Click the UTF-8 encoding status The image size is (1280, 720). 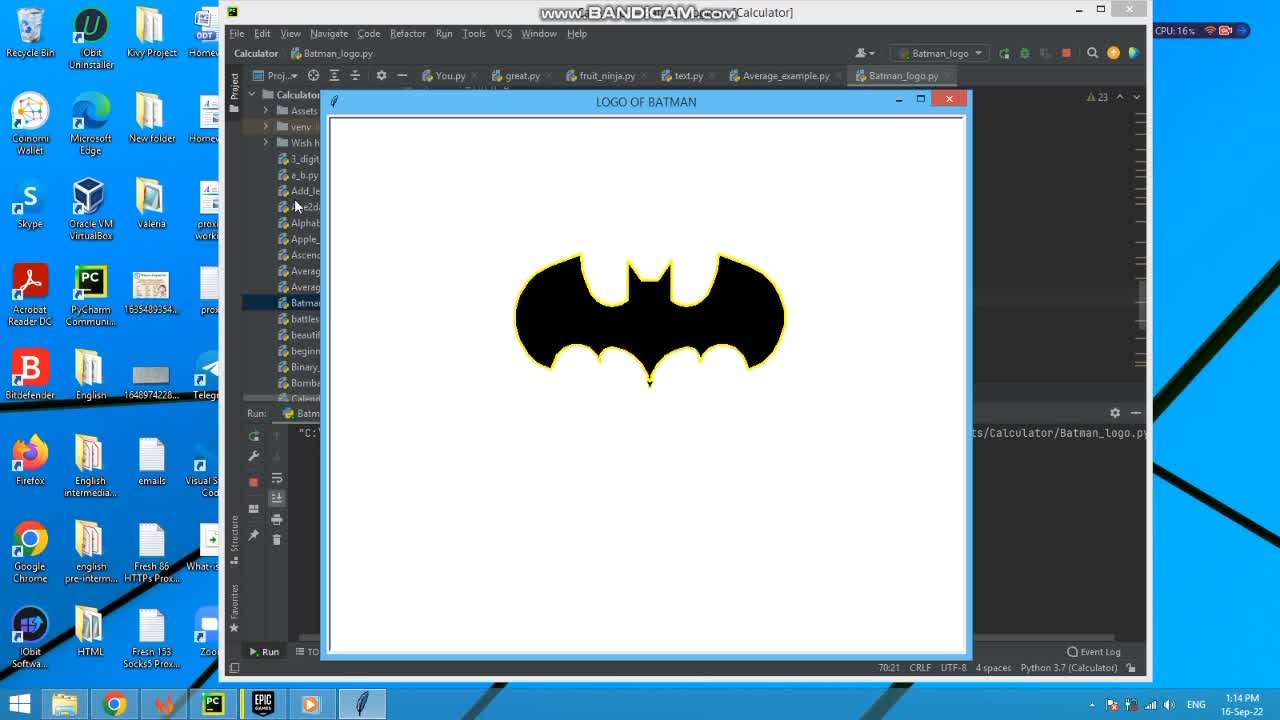(x=953, y=668)
